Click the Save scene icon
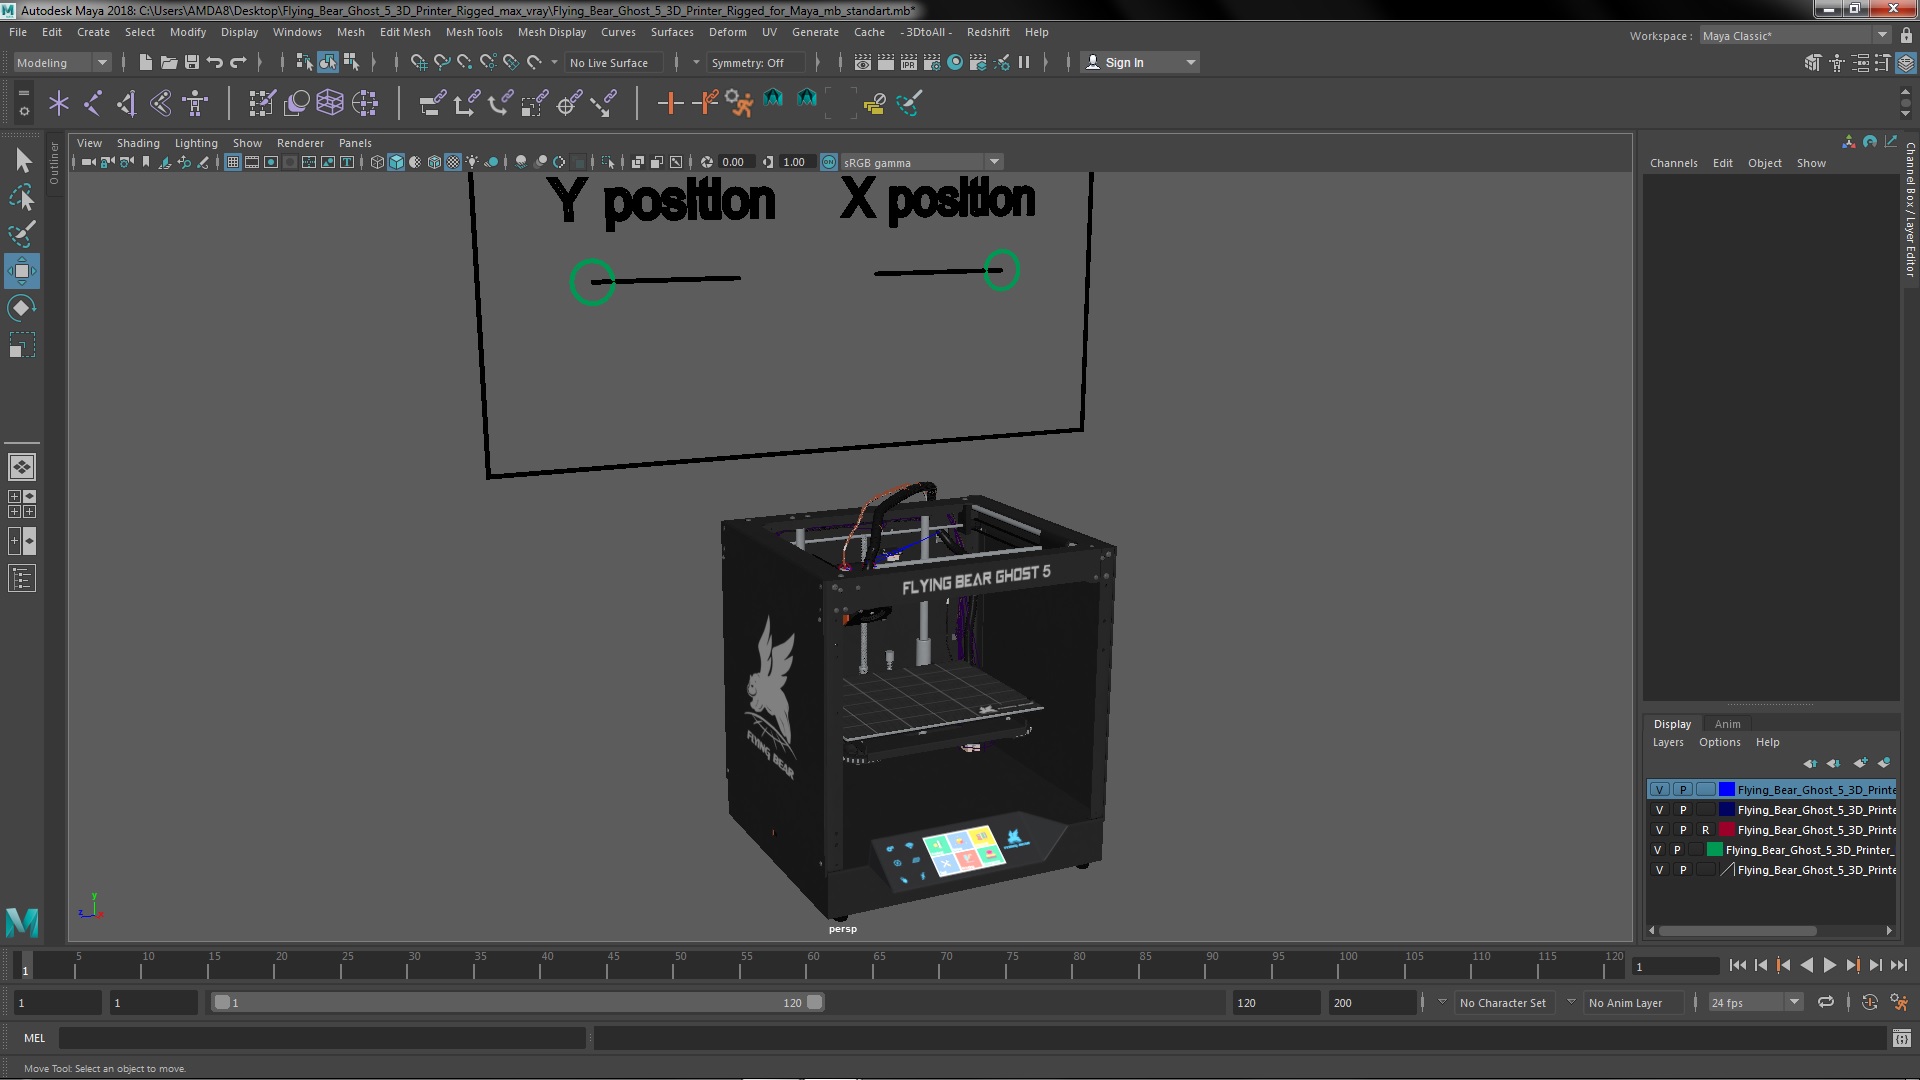 pyautogui.click(x=192, y=62)
